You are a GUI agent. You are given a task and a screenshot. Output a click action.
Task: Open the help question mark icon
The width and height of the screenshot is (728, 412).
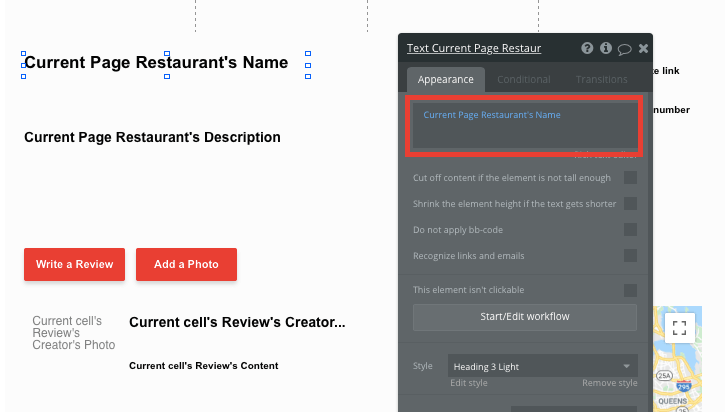(x=587, y=48)
